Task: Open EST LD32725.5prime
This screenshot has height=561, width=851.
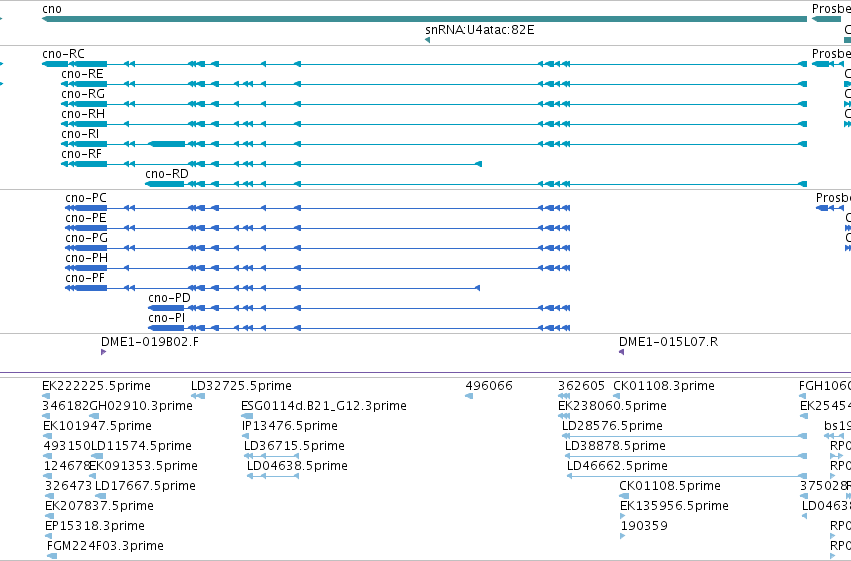Action: [x=241, y=386]
